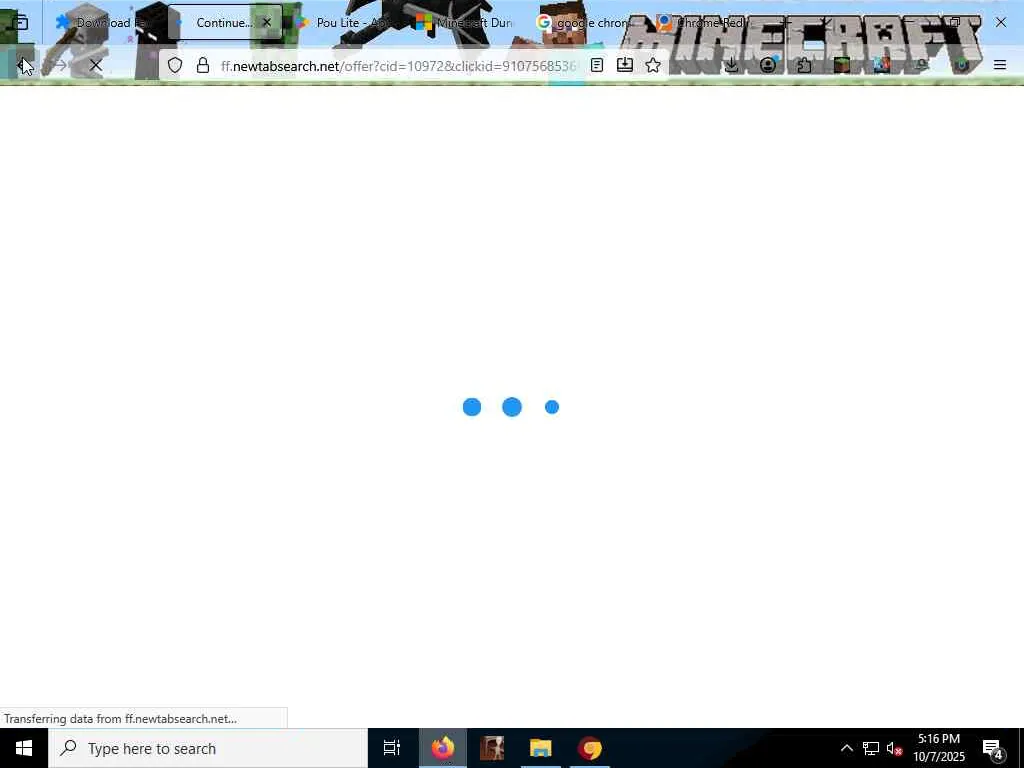Open the tab overview button at top left

pyautogui.click(x=20, y=23)
